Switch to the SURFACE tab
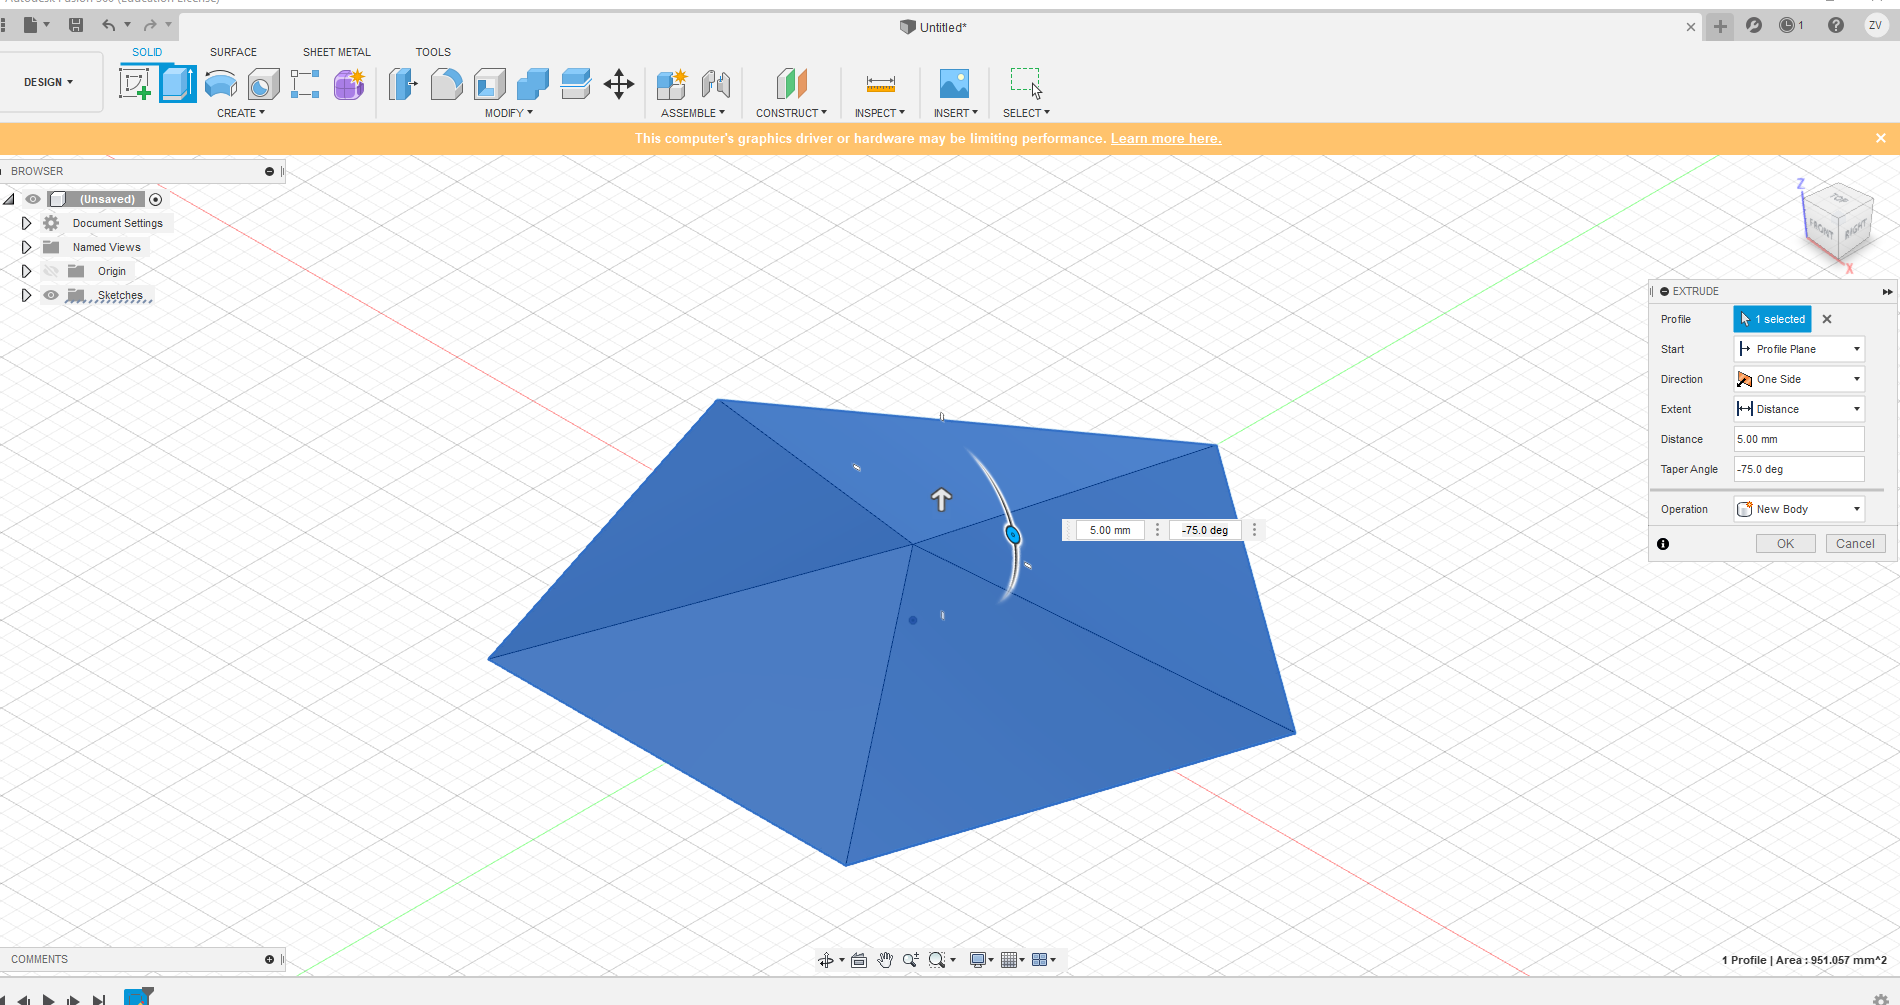 pyautogui.click(x=233, y=52)
